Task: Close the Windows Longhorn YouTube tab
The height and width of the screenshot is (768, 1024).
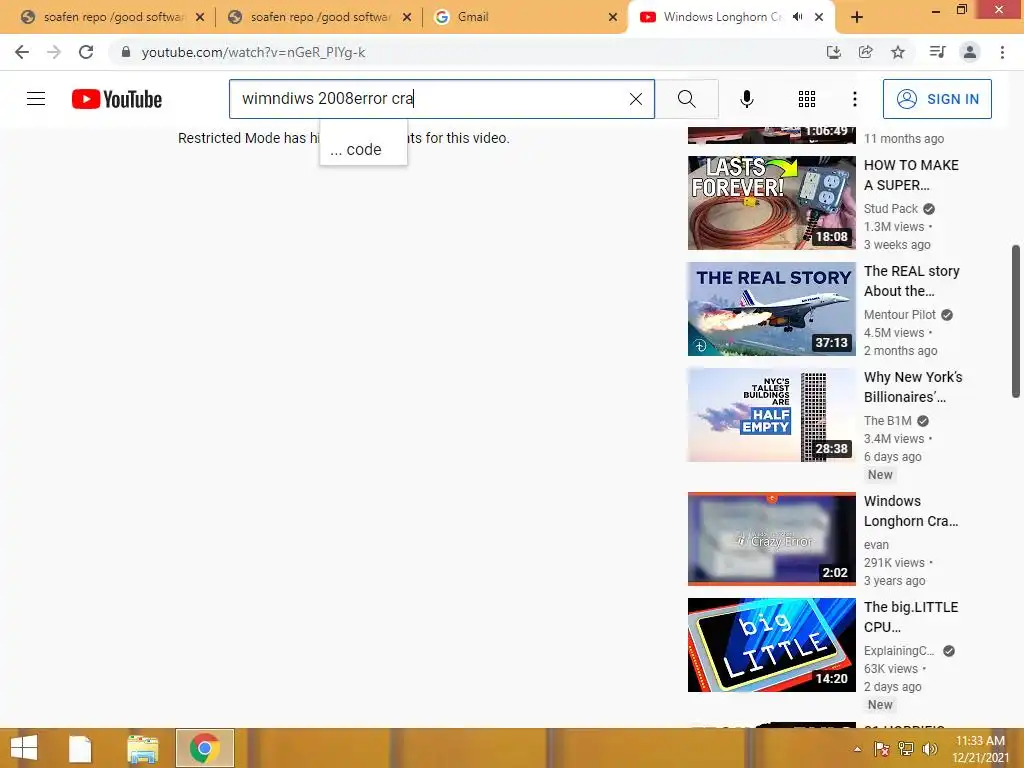Action: tap(819, 17)
